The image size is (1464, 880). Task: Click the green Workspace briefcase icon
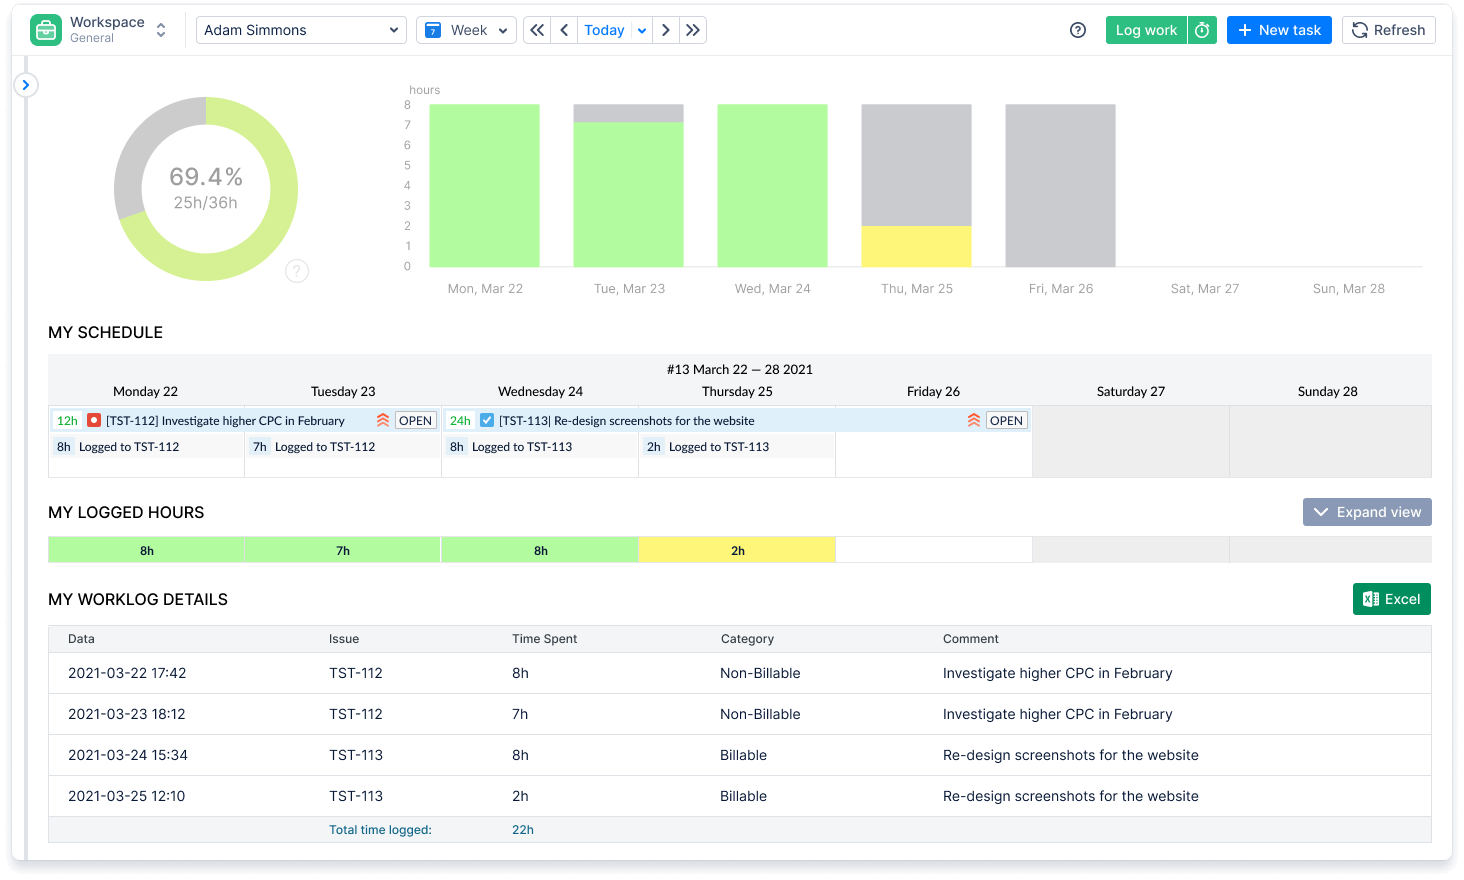point(45,30)
